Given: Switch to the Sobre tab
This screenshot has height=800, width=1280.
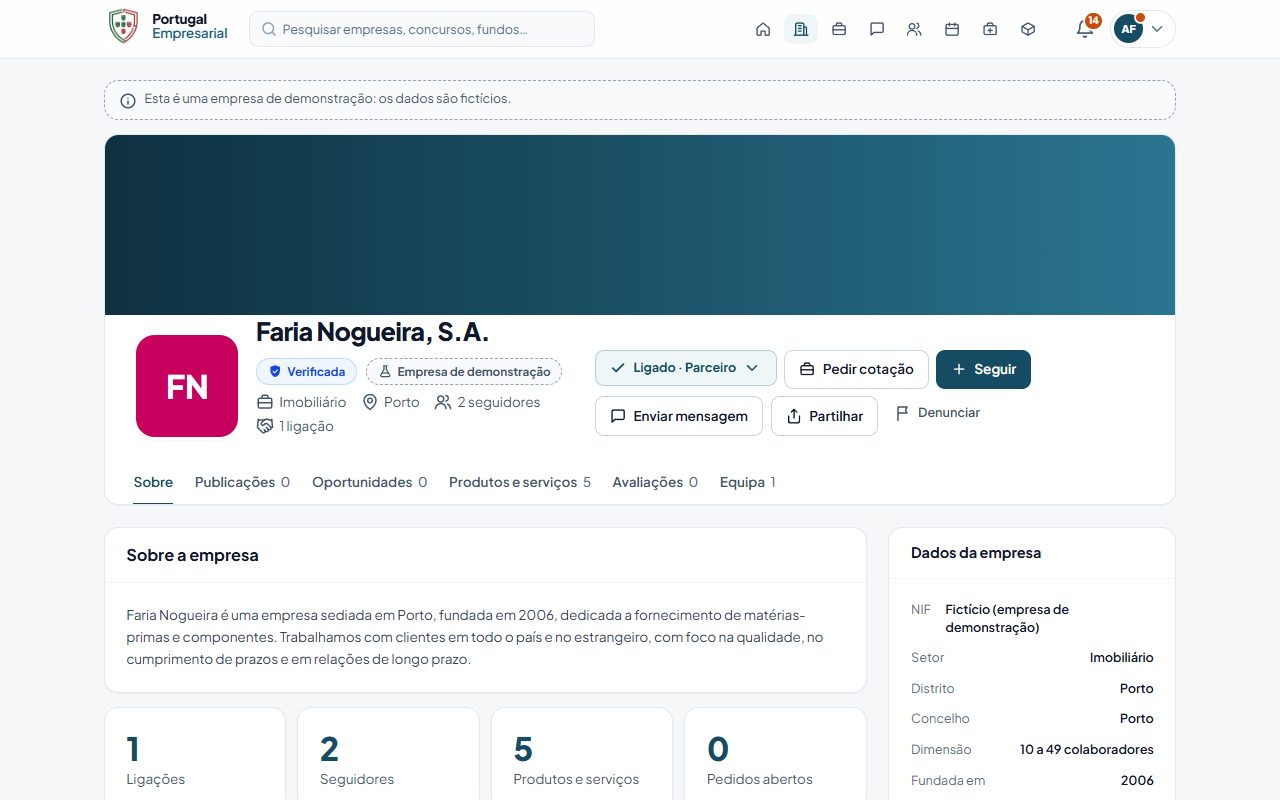Looking at the screenshot, I should [153, 483].
